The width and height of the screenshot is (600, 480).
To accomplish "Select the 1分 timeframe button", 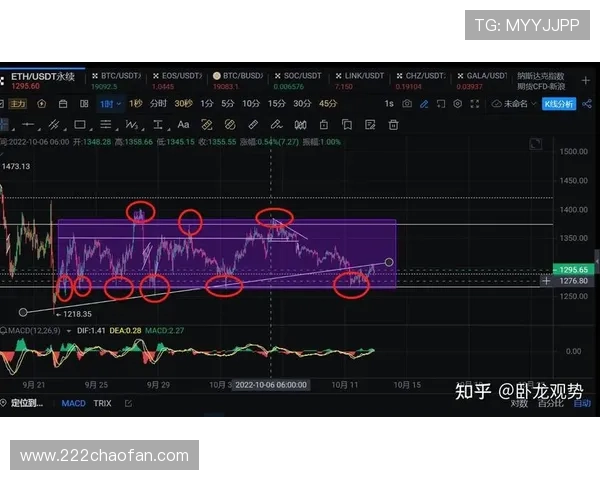I will coord(207,103).
